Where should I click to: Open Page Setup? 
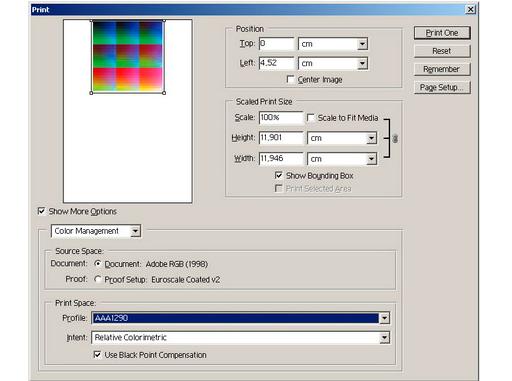point(442,87)
